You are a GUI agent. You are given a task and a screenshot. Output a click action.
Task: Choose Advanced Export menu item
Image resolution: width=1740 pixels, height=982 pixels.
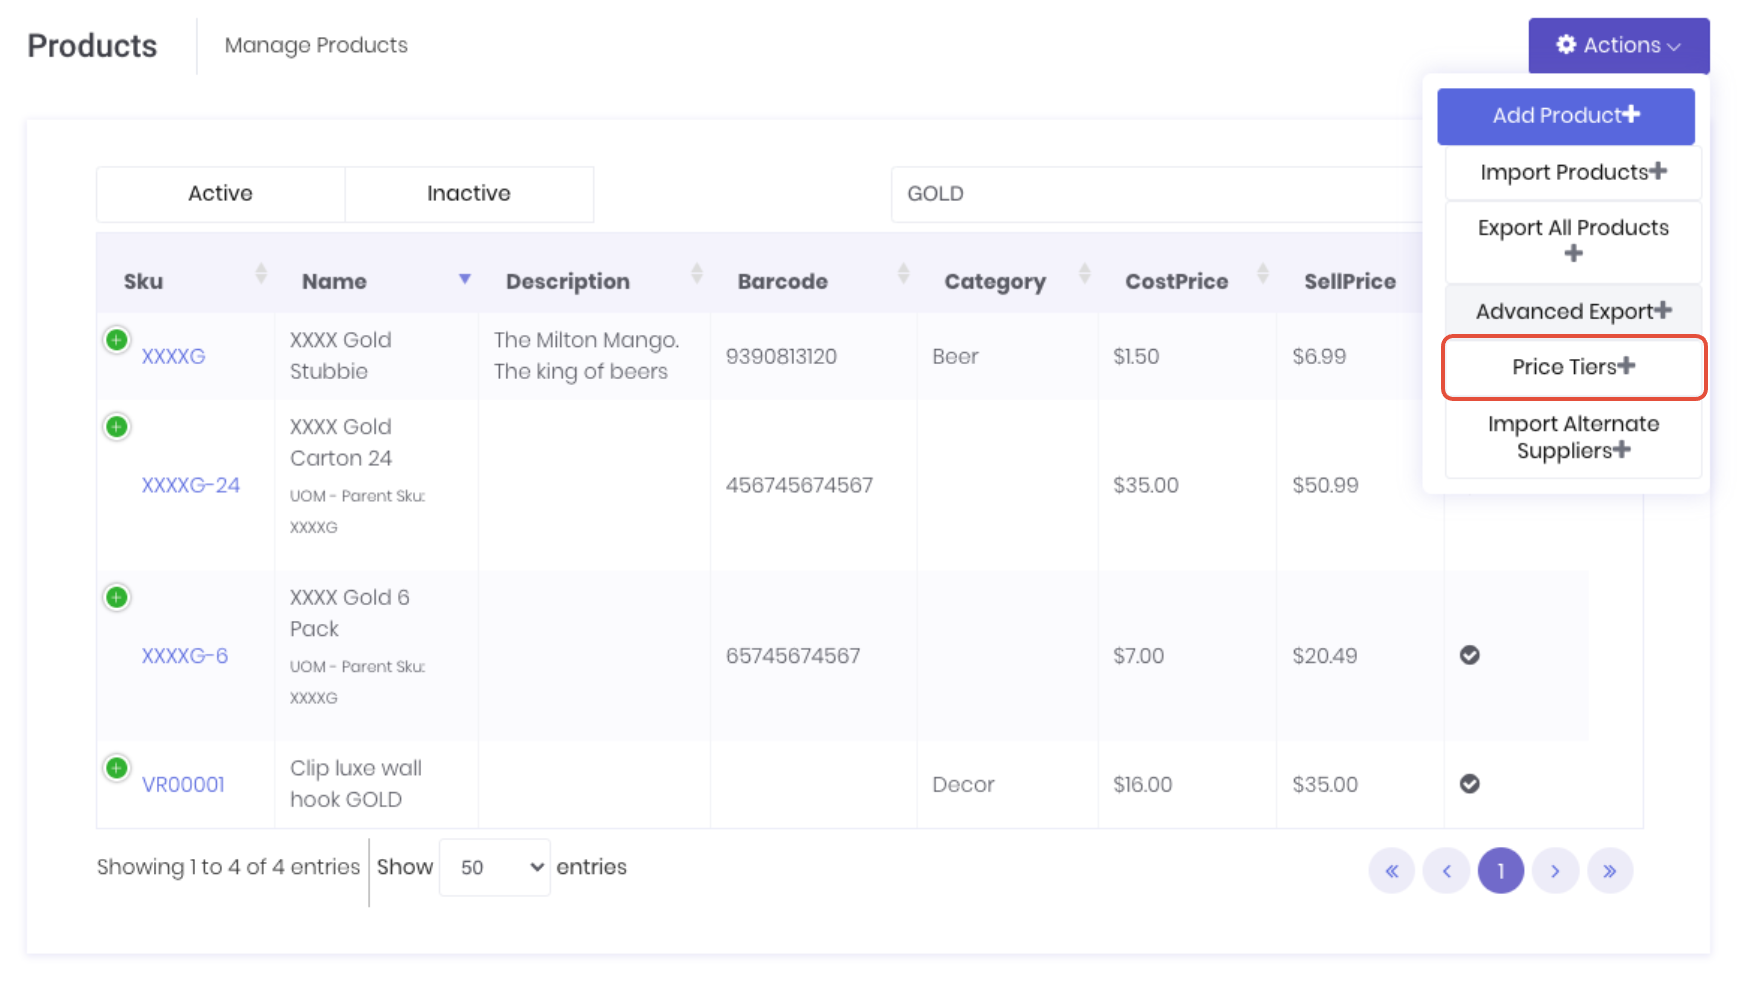[x=1574, y=311]
